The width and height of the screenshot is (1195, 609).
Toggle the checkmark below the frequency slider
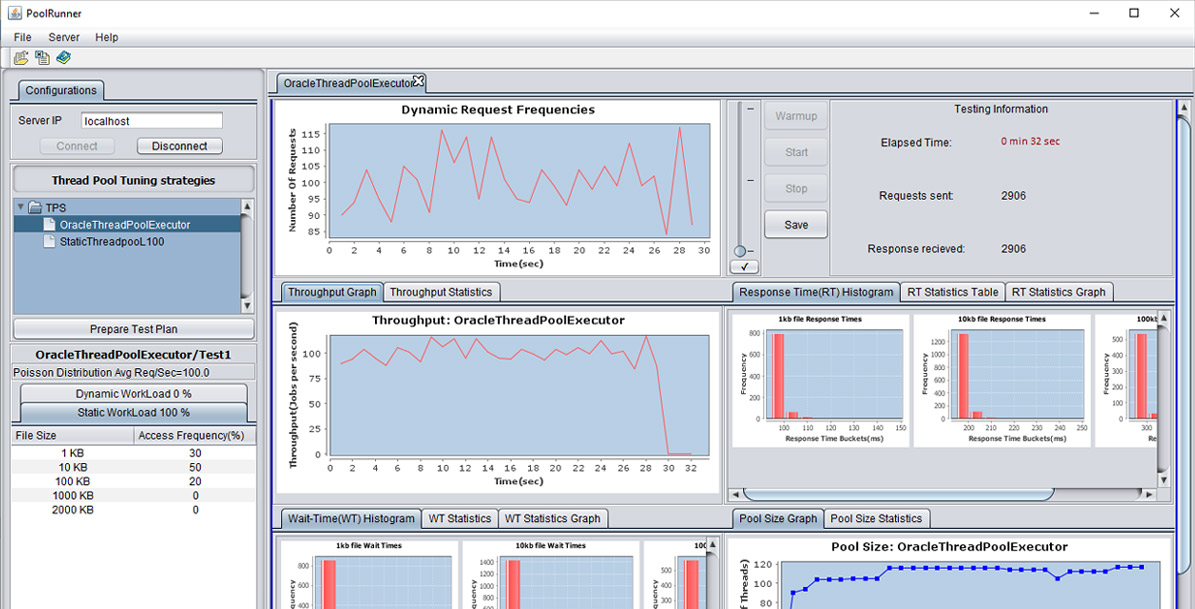click(x=746, y=266)
